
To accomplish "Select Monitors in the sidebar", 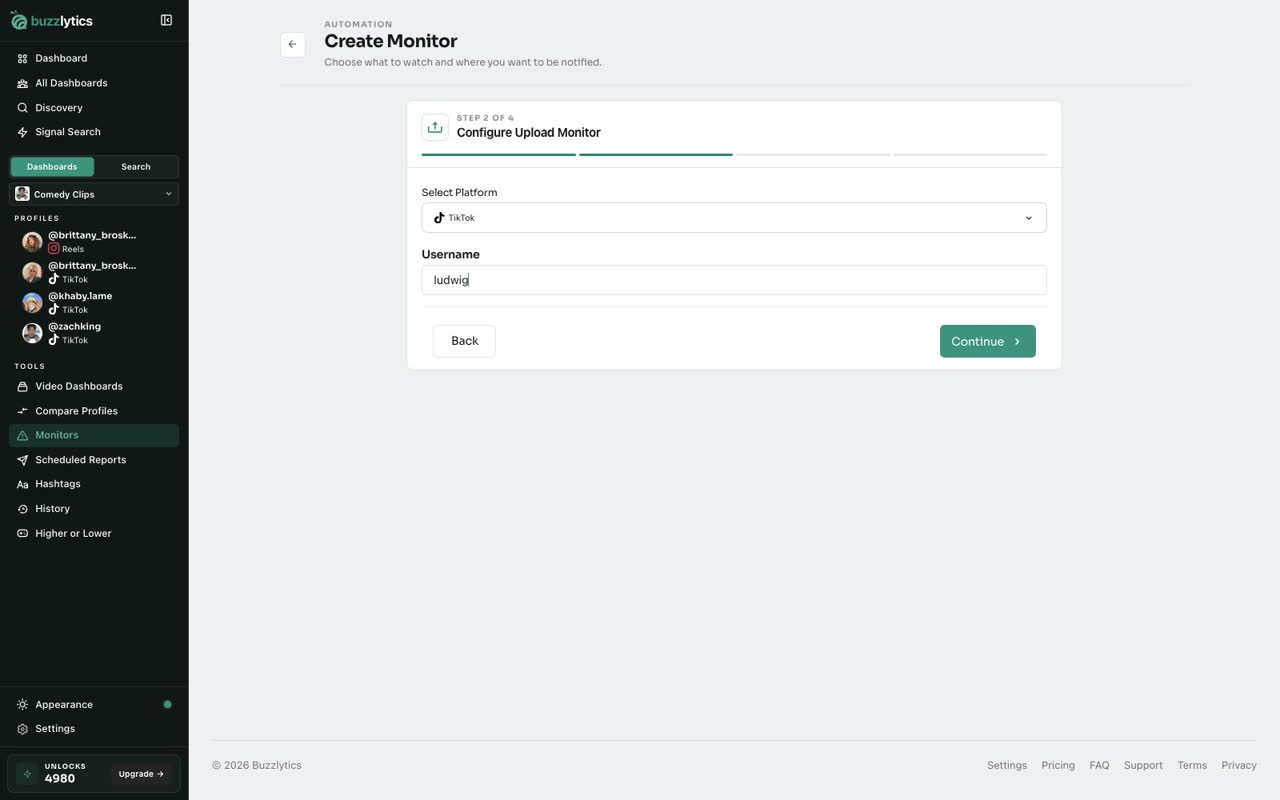I will (x=94, y=435).
